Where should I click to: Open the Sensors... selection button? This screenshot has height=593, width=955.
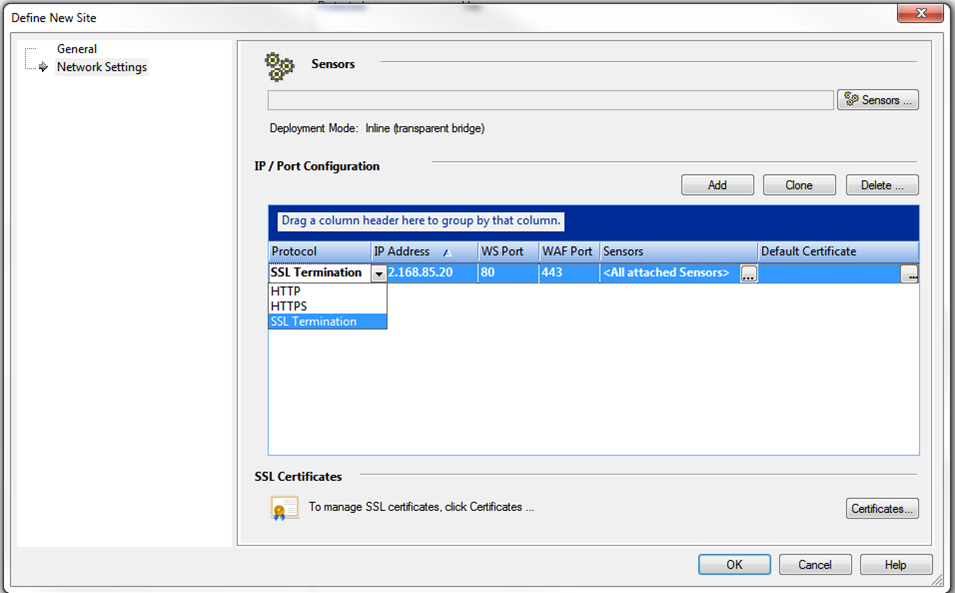(877, 100)
